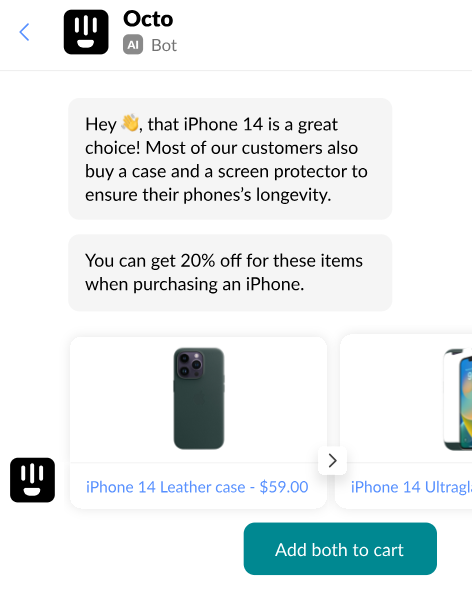Open the iPhone 14 Ultraglass product link
This screenshot has width=472, height=600.
click(411, 487)
